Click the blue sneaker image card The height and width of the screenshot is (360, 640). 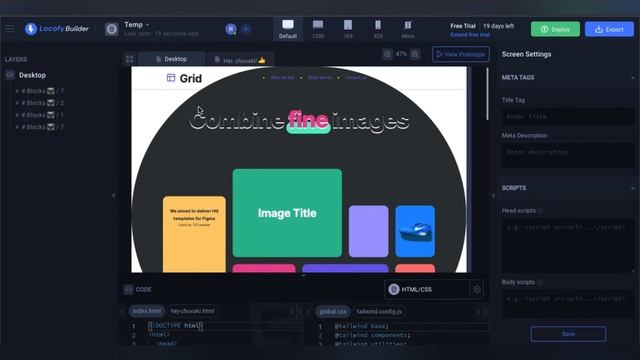tap(415, 231)
